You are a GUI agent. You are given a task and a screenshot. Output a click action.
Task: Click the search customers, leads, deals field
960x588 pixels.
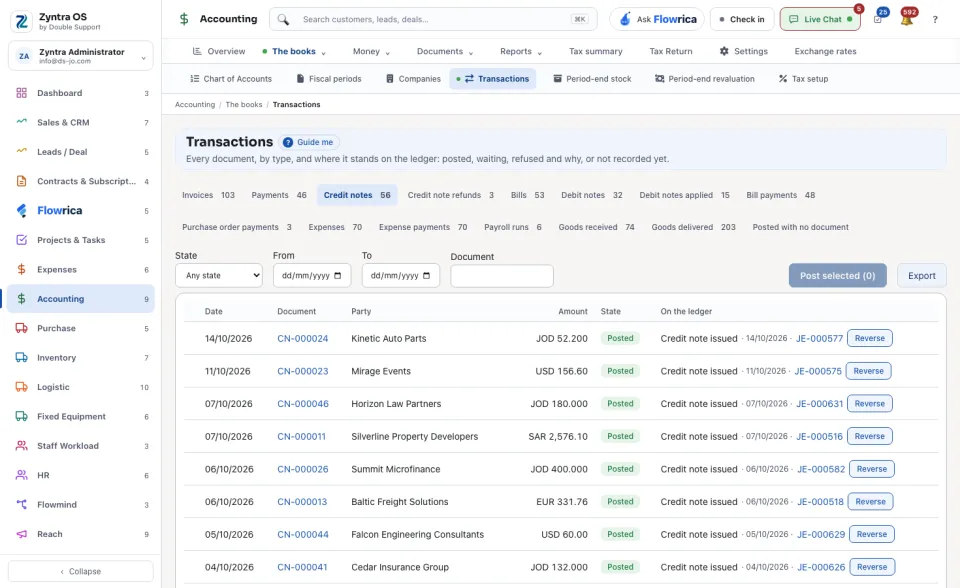click(433, 20)
